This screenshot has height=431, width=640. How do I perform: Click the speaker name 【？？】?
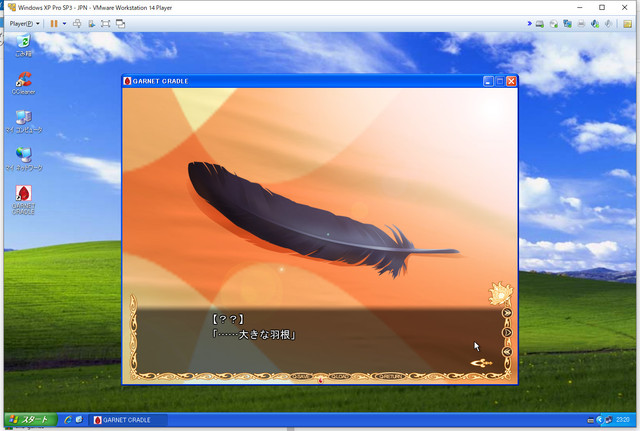pos(228,318)
